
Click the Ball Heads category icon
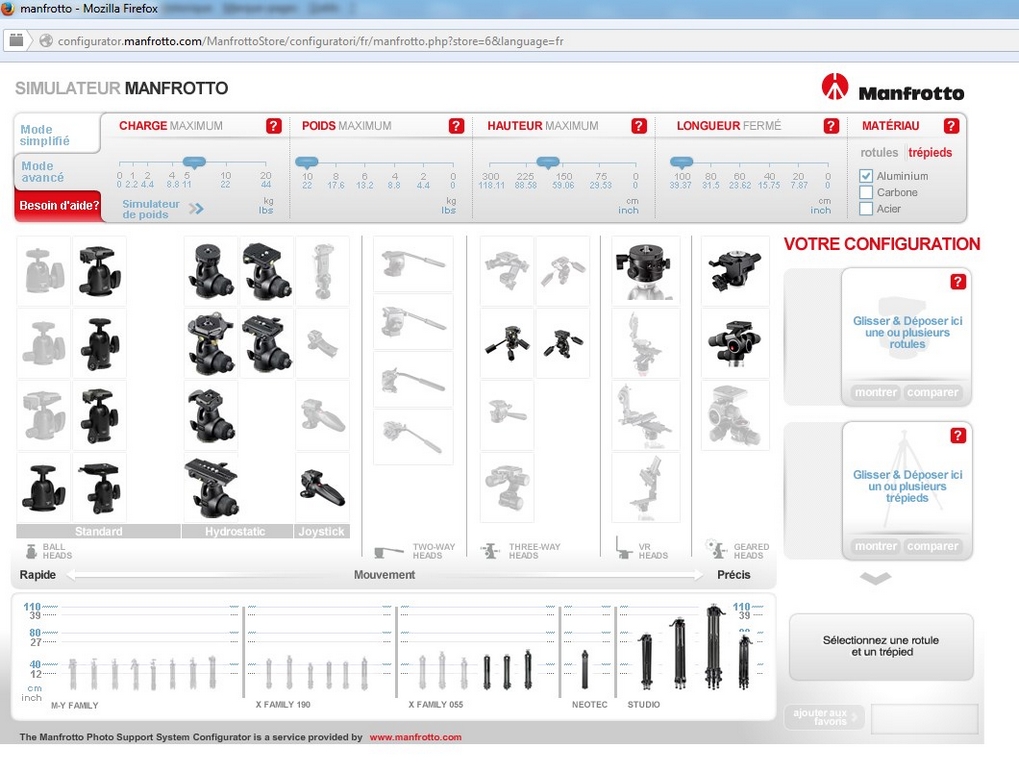[x=31, y=551]
